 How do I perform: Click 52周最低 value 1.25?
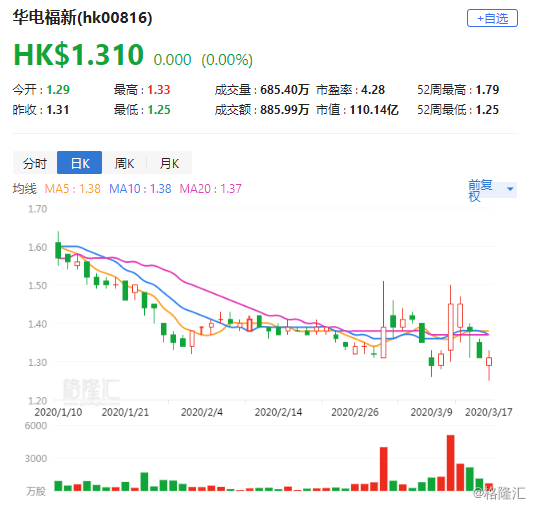pos(487,110)
